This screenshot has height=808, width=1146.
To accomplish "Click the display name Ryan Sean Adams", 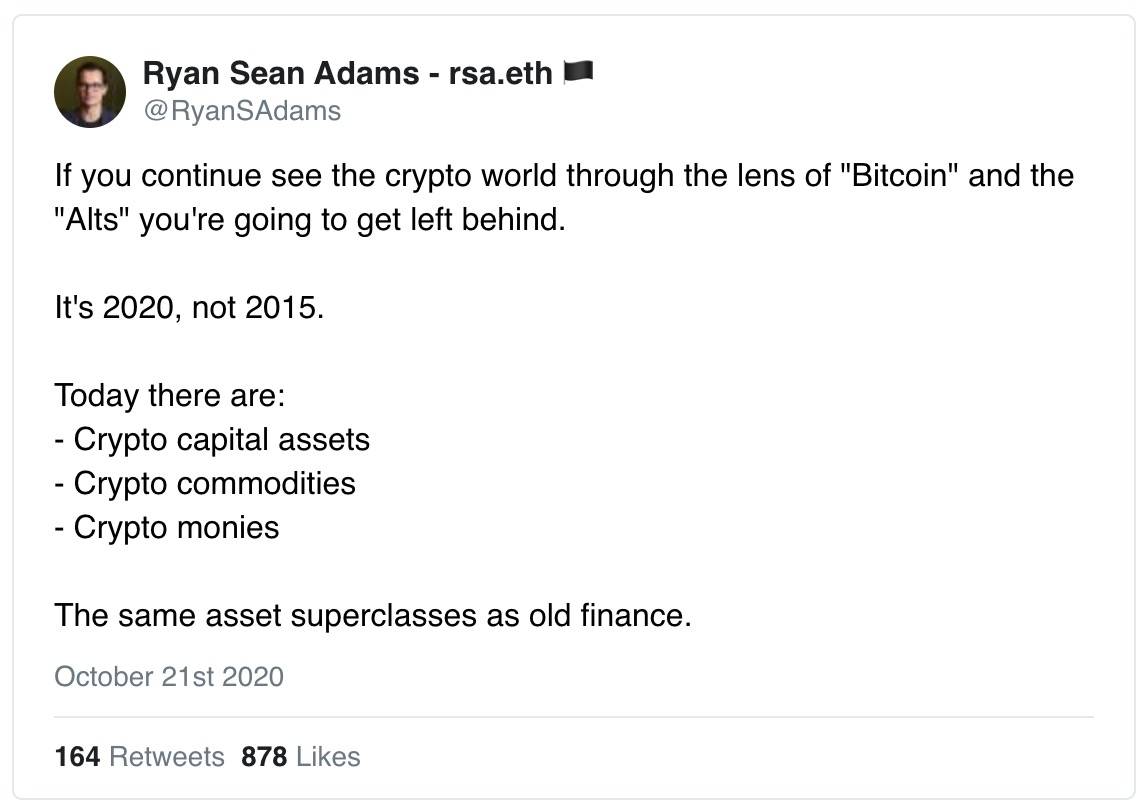I will coord(280,73).
